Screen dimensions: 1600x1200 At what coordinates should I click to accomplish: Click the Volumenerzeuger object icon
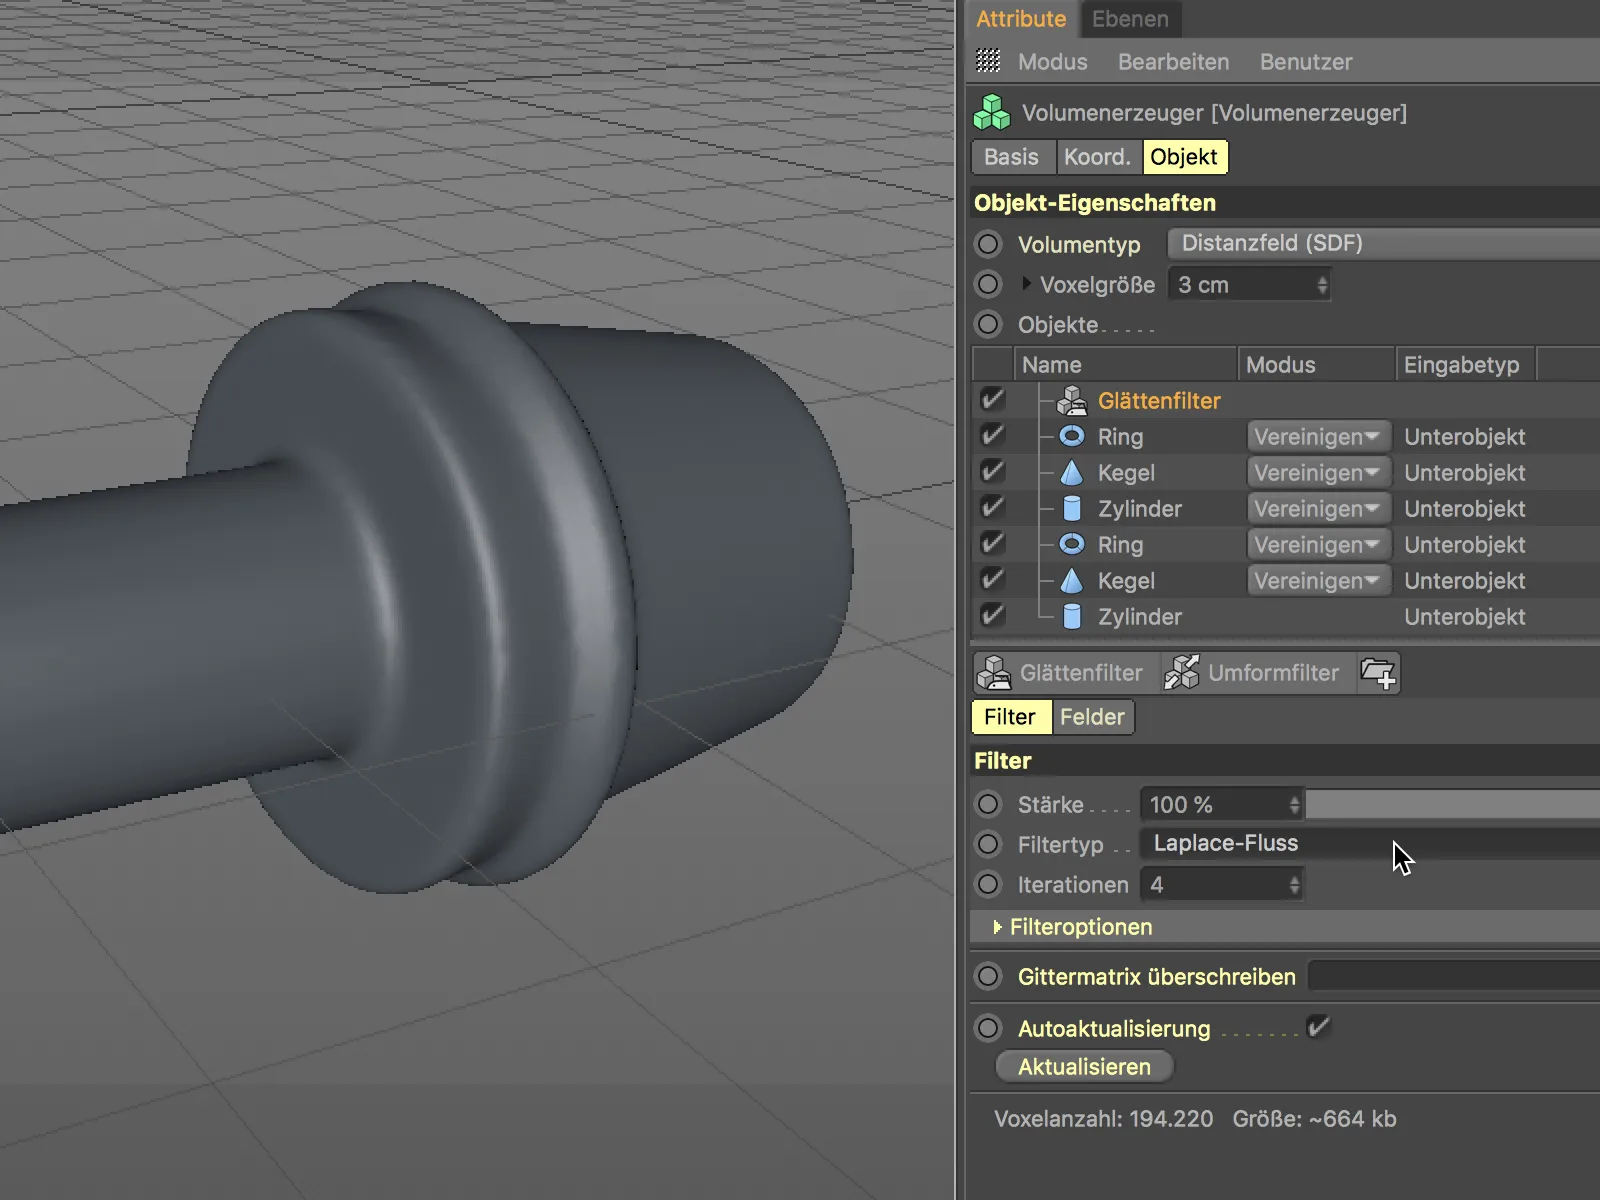tap(991, 113)
